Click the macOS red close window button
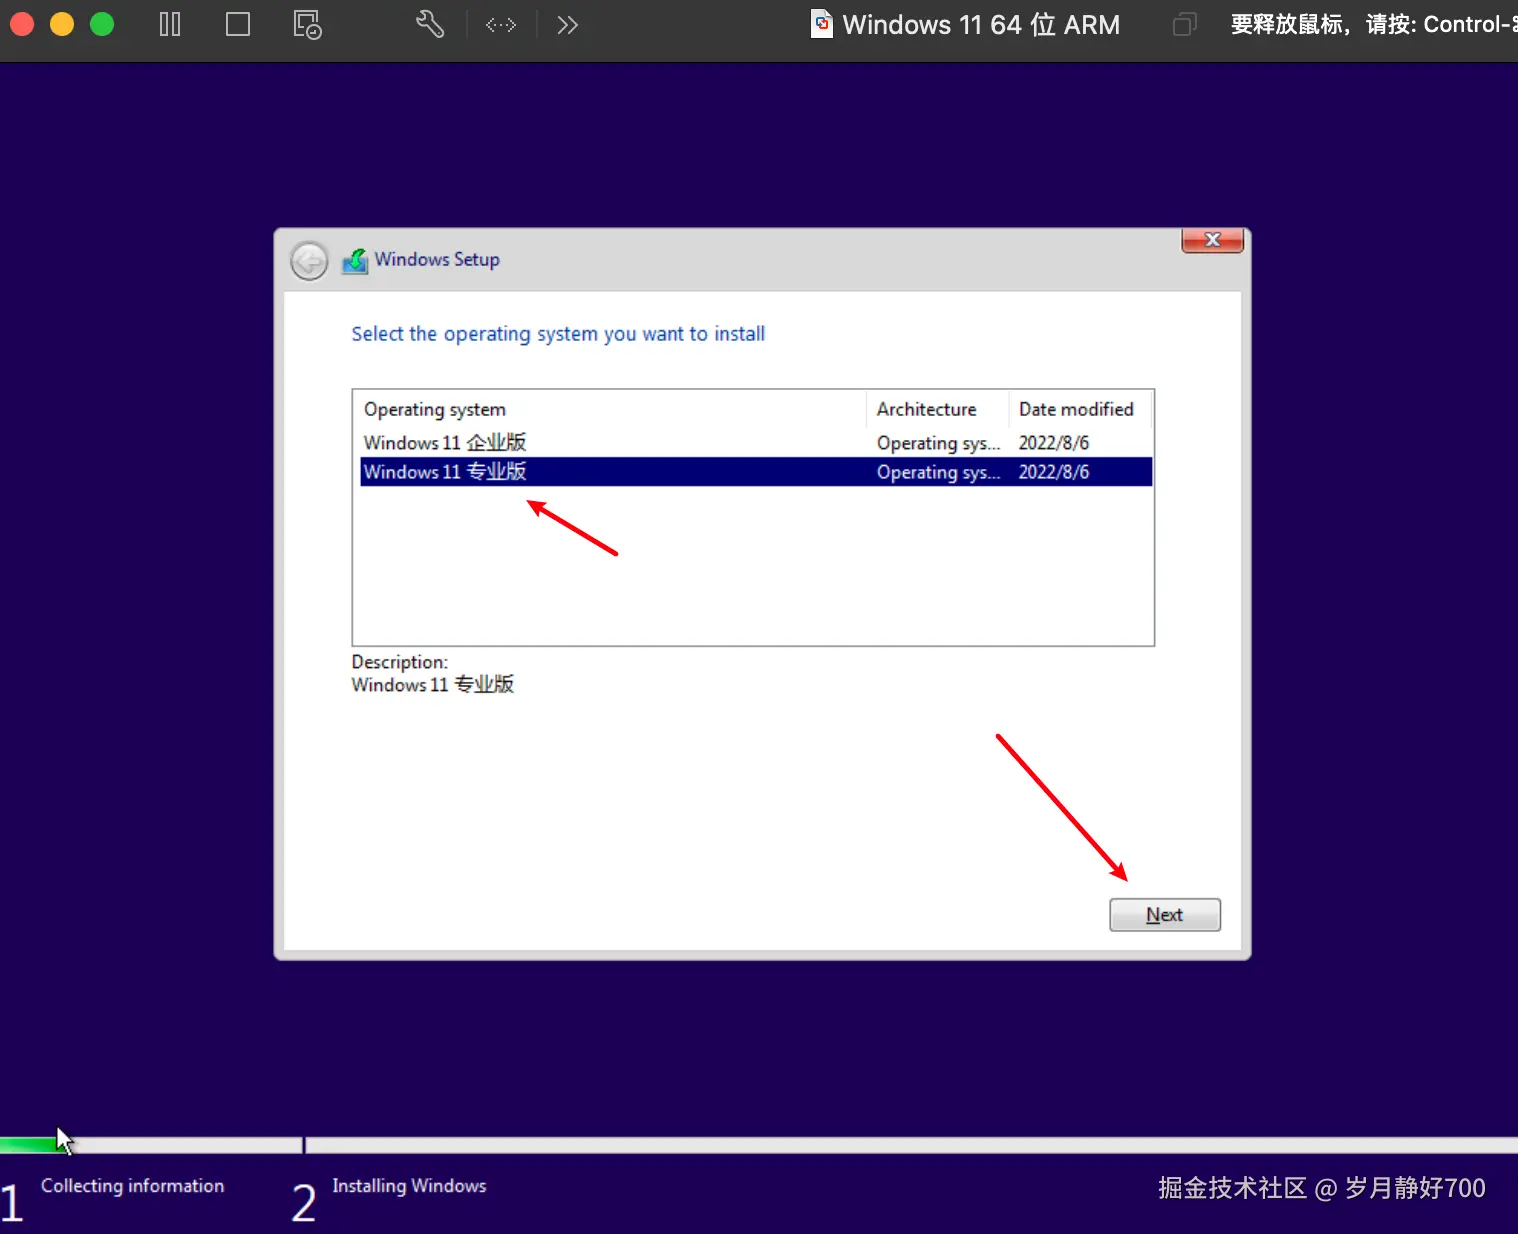 click(22, 24)
